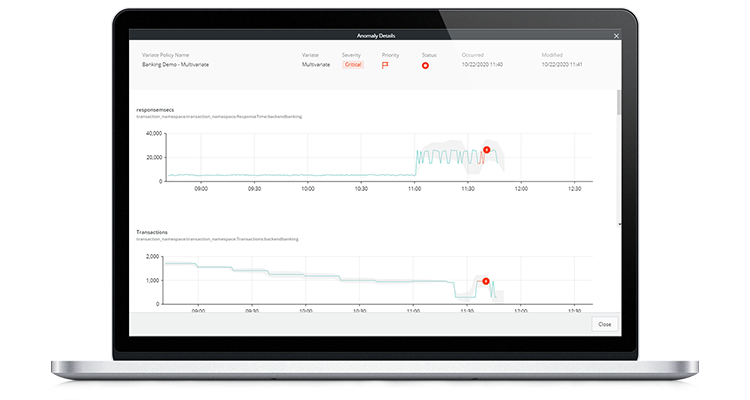
Task: Click the responsemsecs chart title
Action: tap(155, 110)
